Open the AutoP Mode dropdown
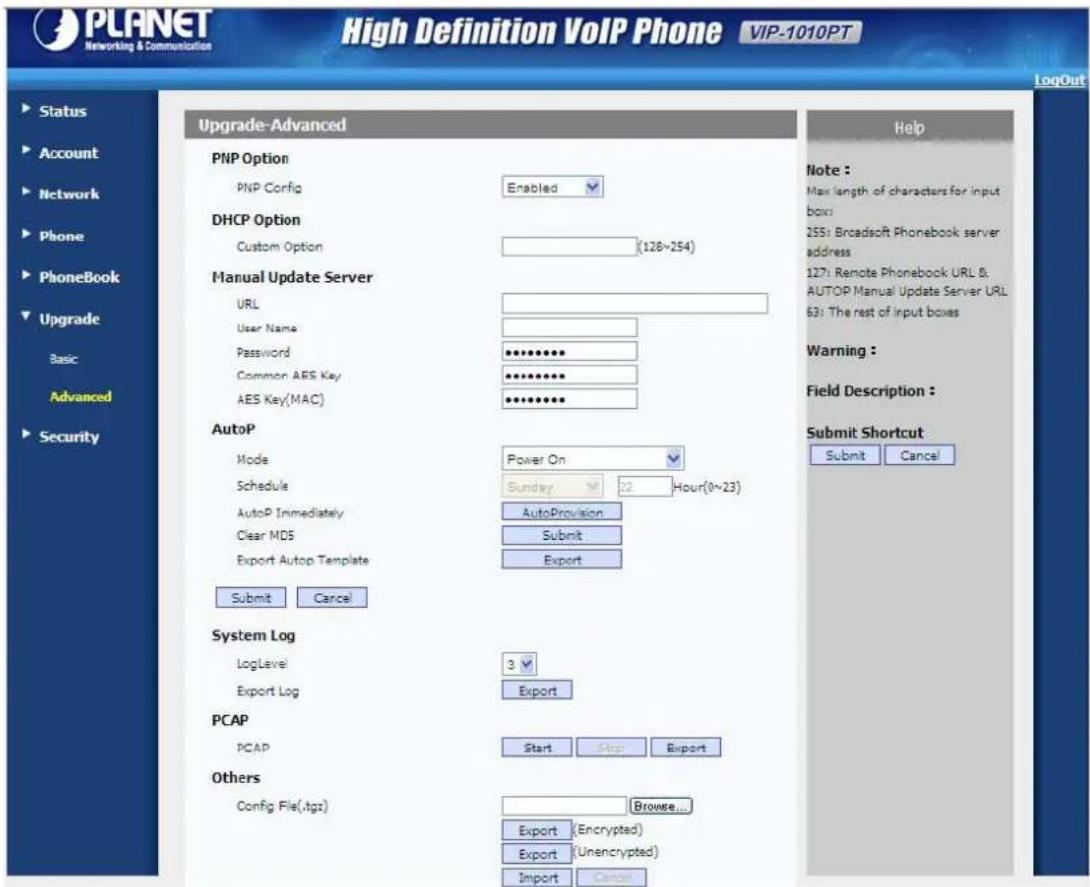 pyautogui.click(x=593, y=459)
